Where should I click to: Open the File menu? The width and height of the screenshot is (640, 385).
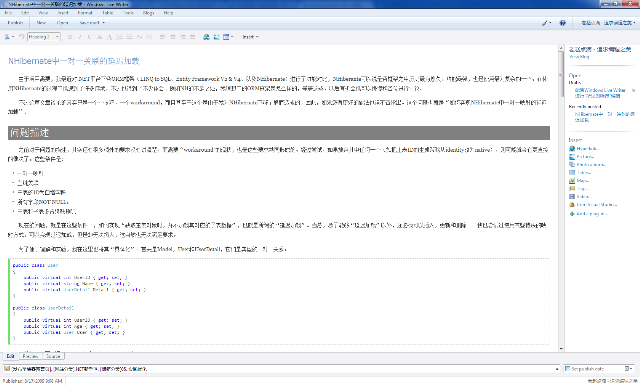pos(8,13)
